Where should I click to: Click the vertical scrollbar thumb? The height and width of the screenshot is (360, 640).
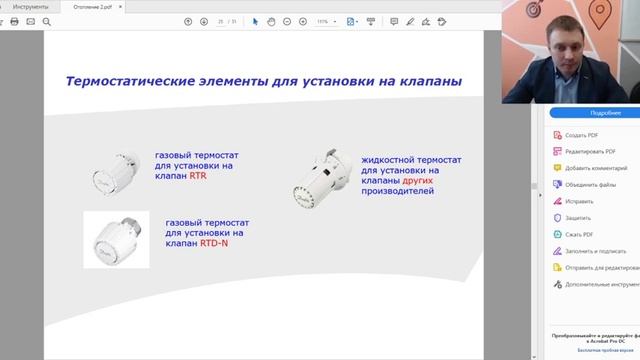pos(534,186)
